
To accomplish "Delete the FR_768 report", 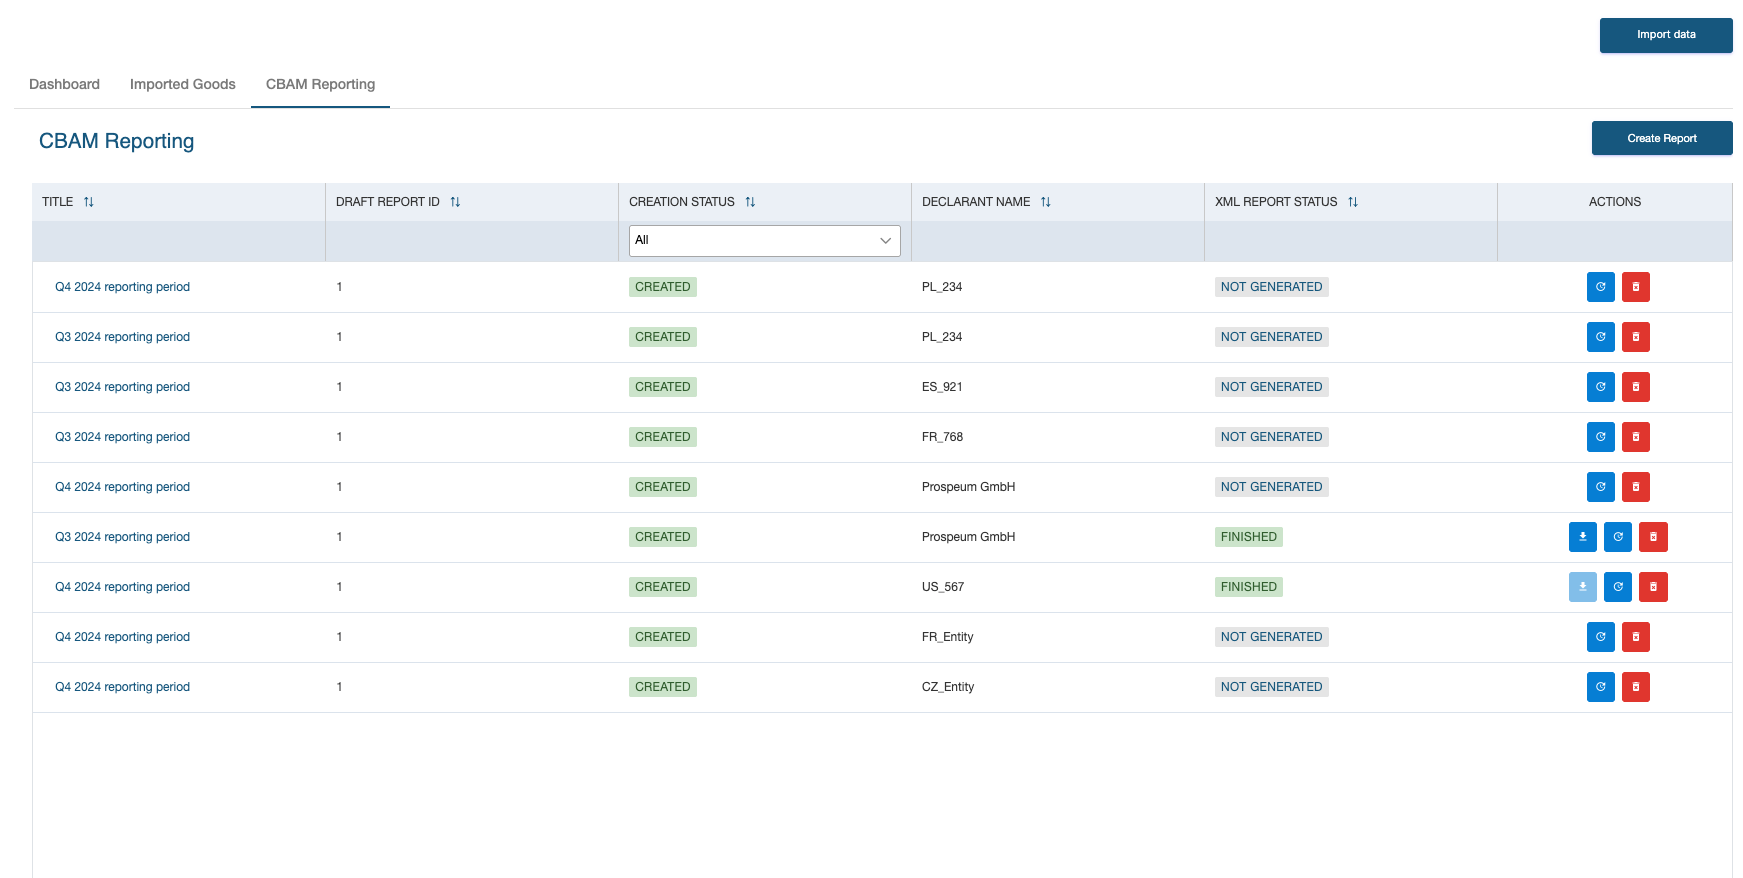I will pos(1635,437).
